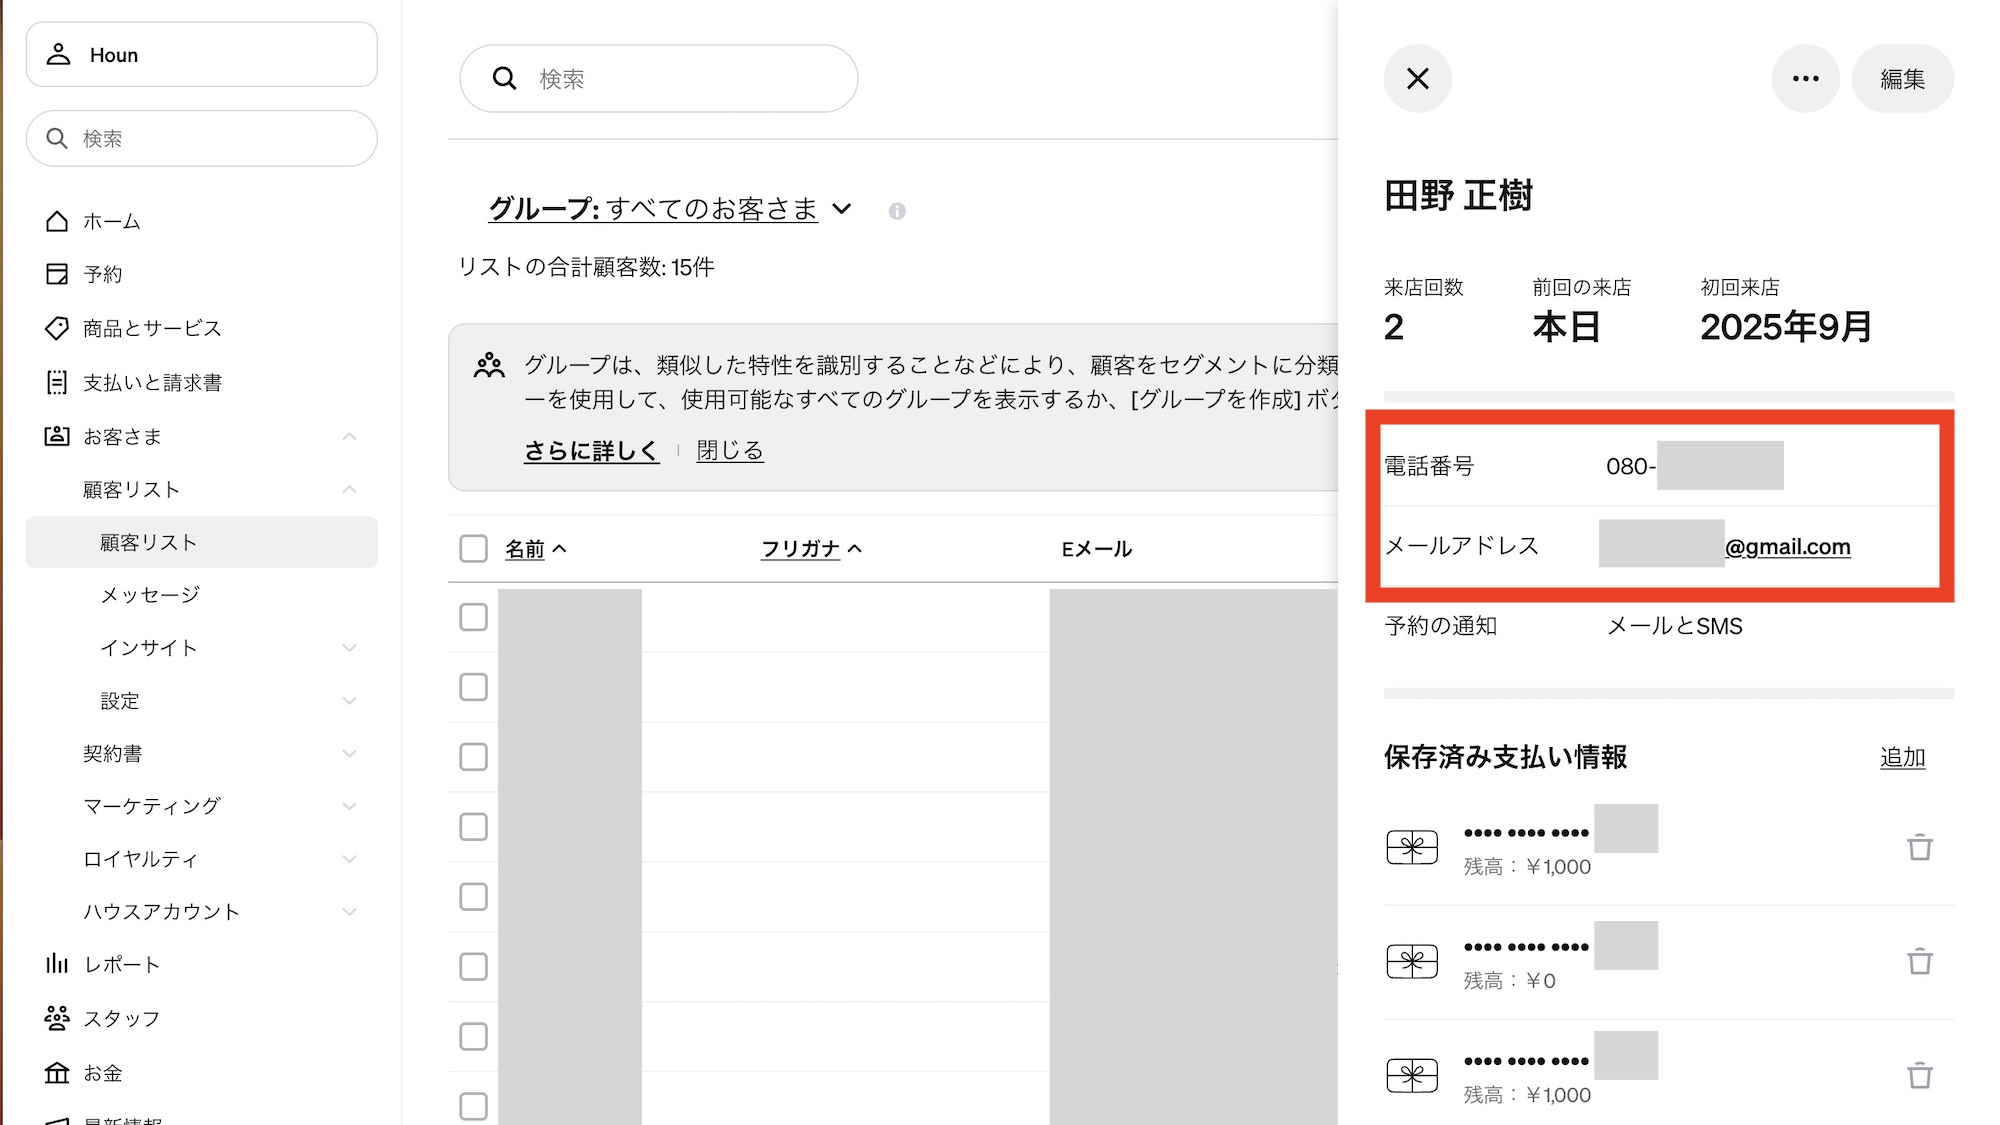Delete first saved gift card ¥1,000
The height and width of the screenshot is (1125, 2000).
pyautogui.click(x=1919, y=847)
